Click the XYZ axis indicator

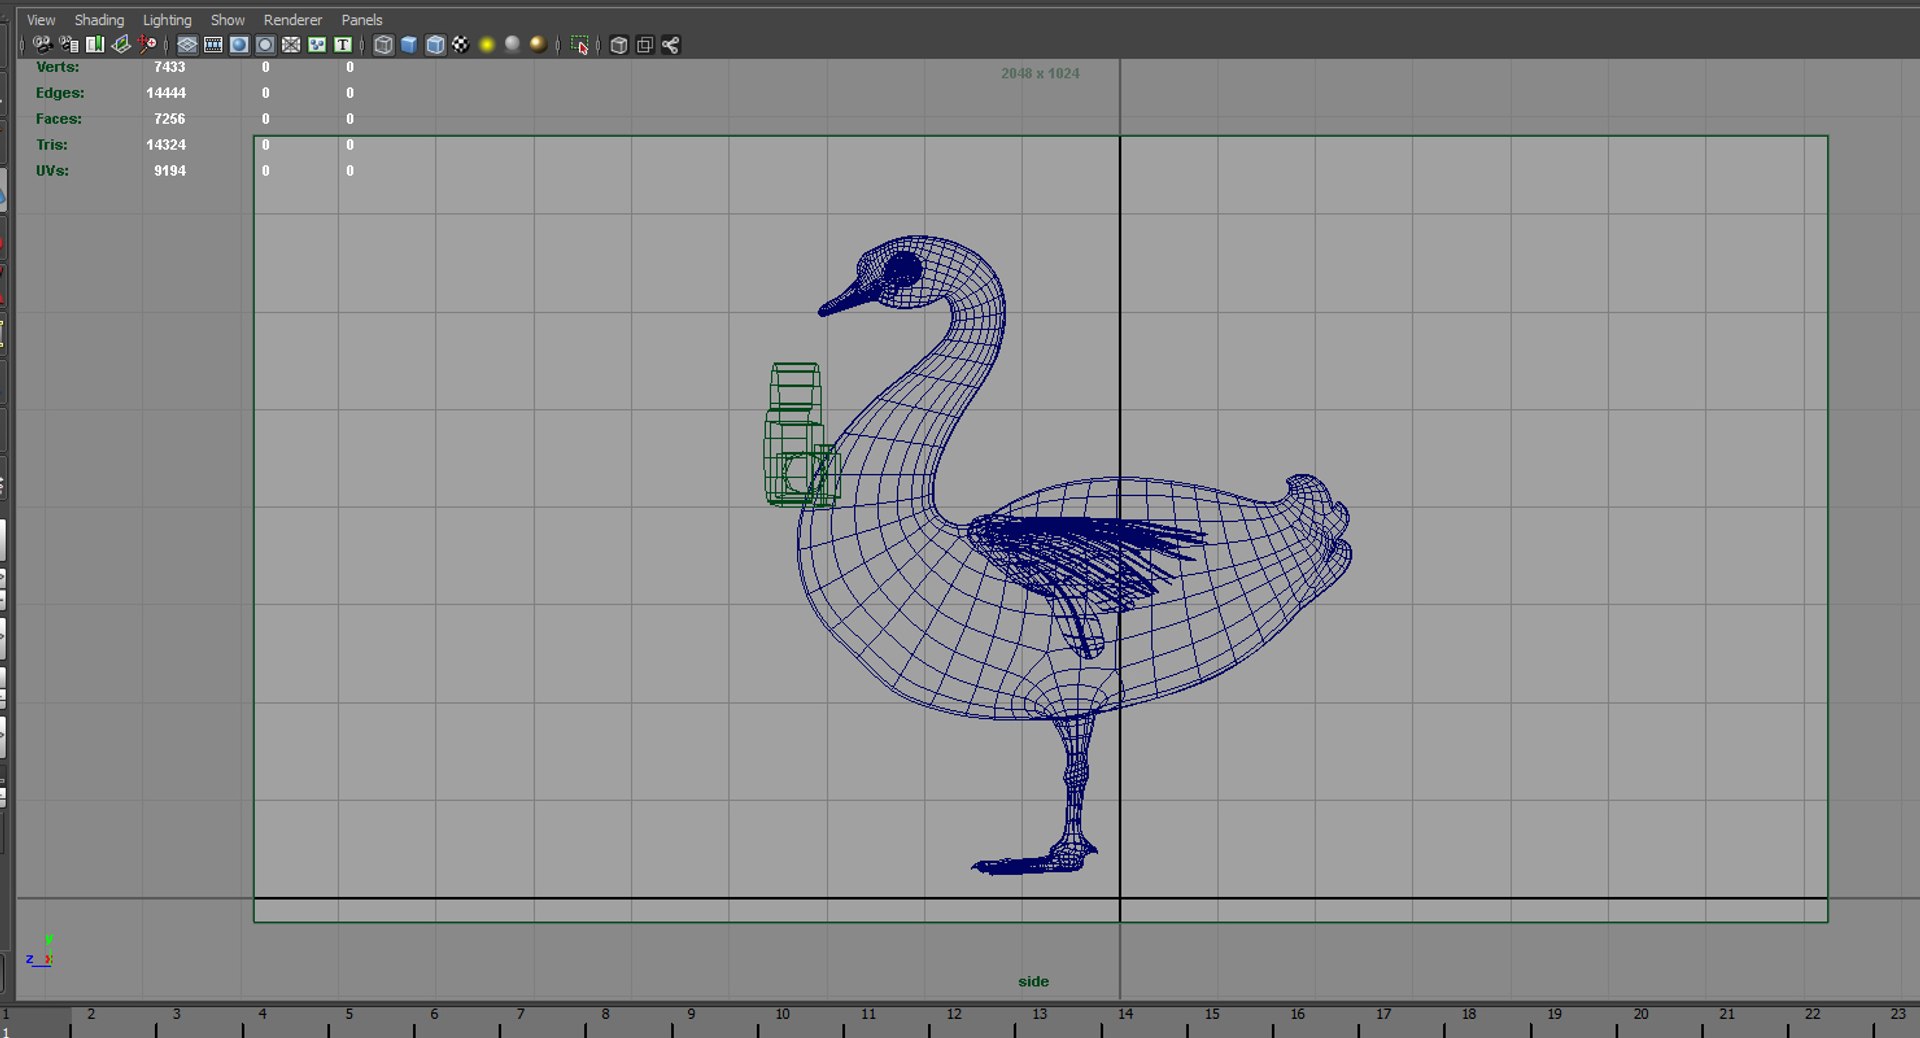40,952
